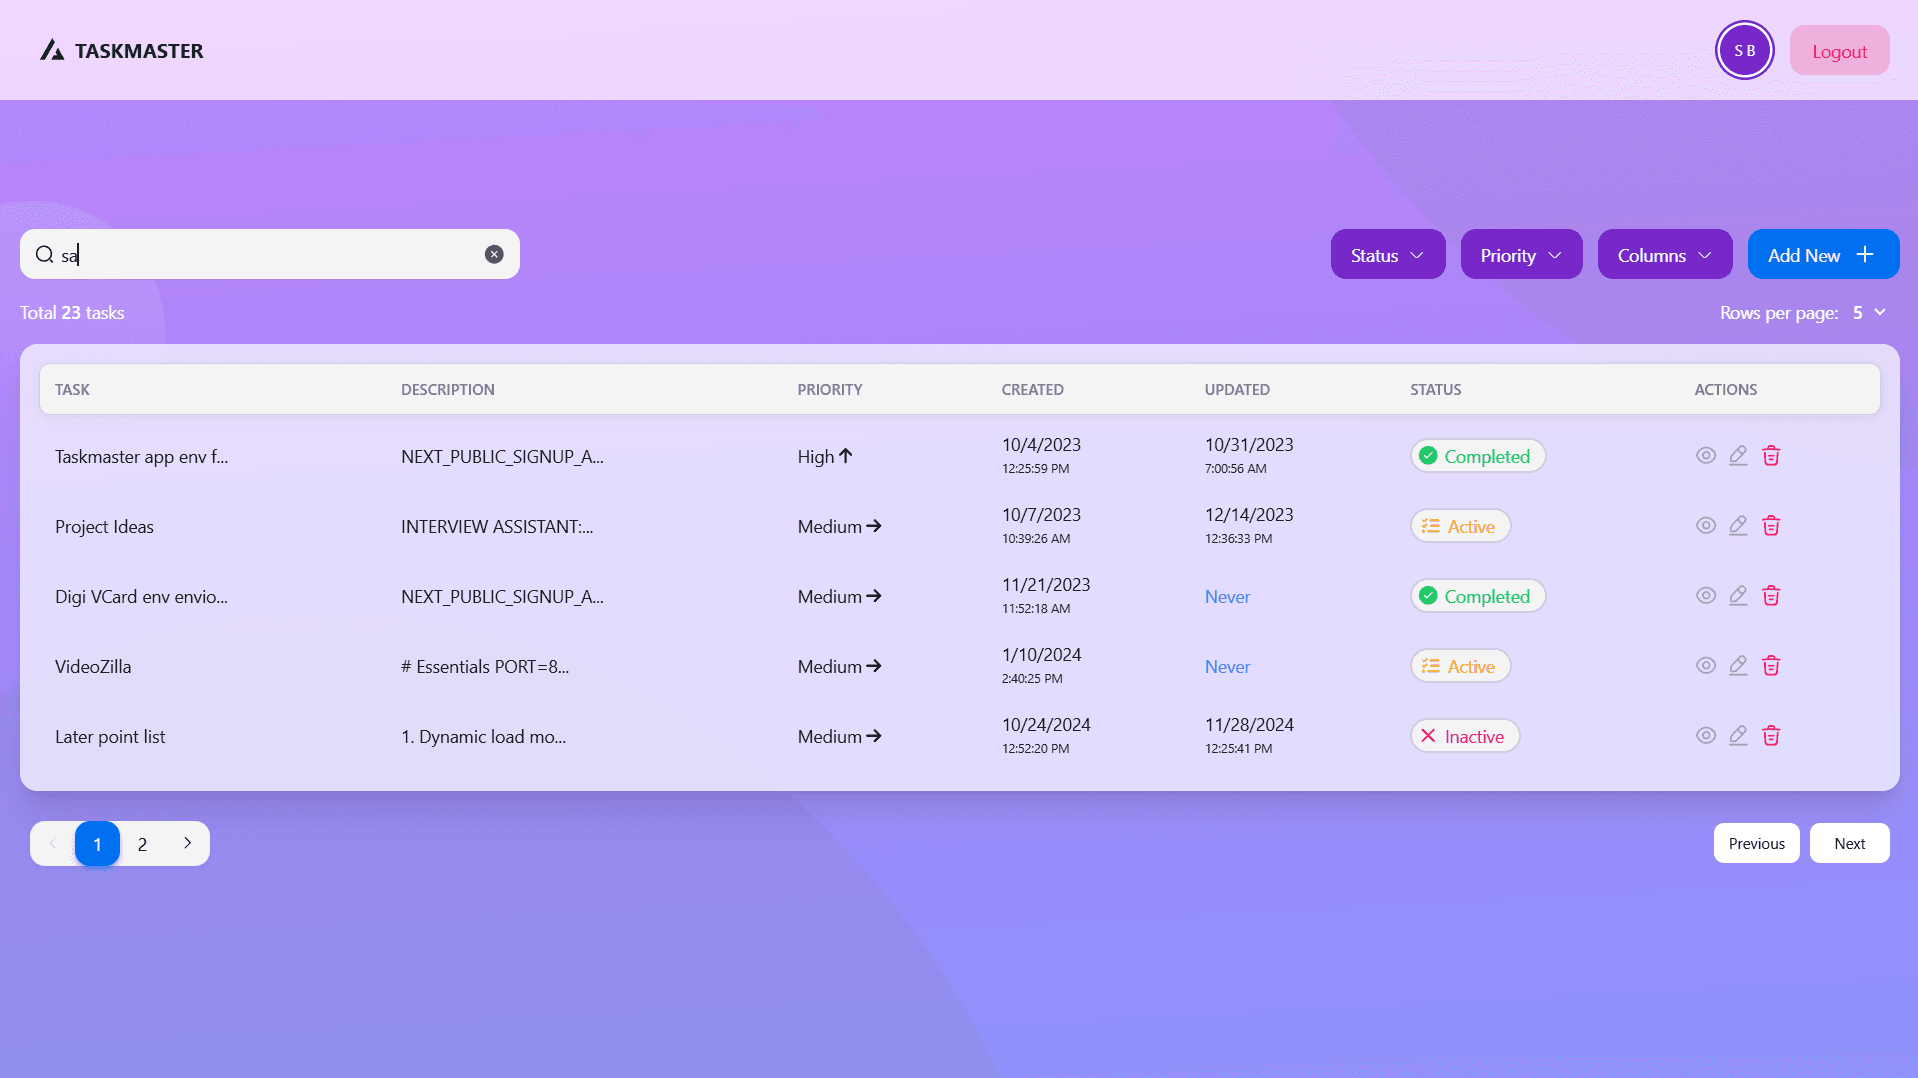Click the previous page chevron arrow
Viewport: 1918px width, 1078px height.
pos(53,844)
